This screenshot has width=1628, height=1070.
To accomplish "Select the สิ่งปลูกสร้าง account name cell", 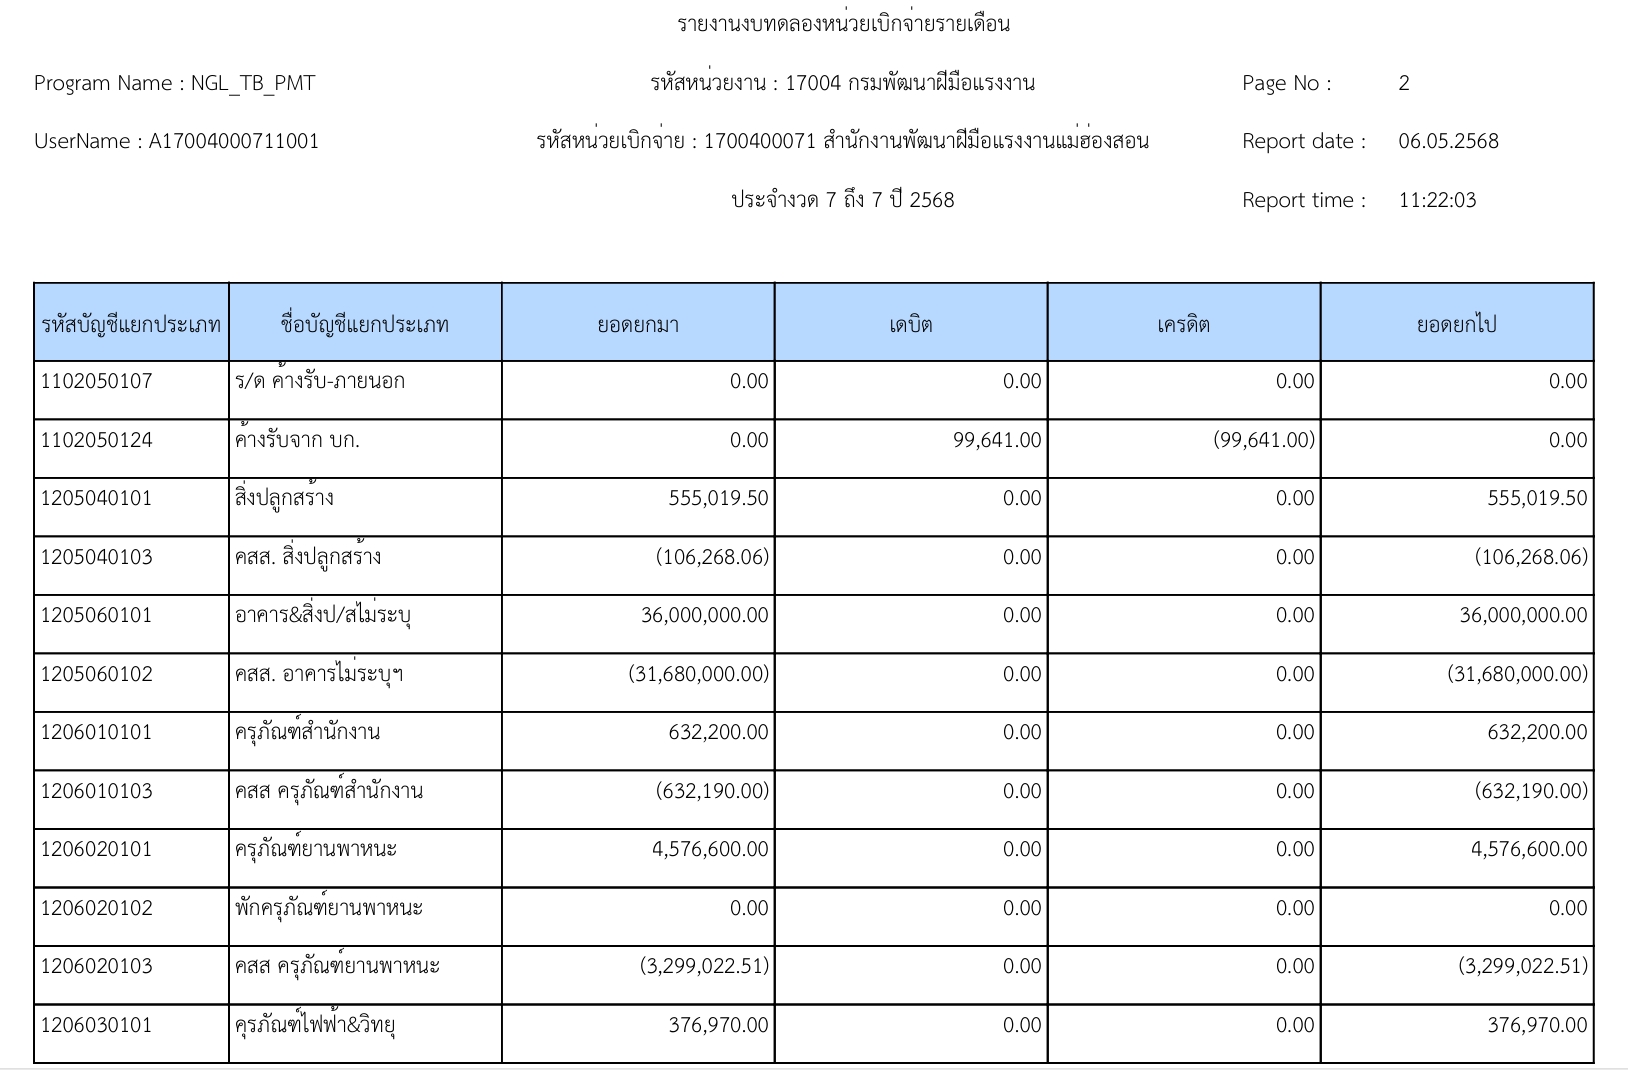I will [365, 507].
